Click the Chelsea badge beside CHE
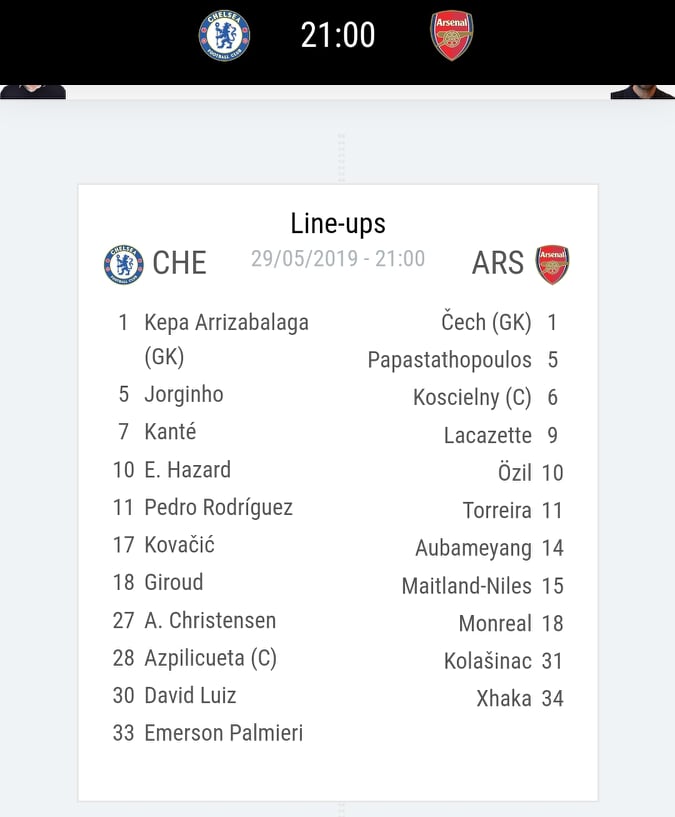This screenshot has width=675, height=817. [x=124, y=264]
